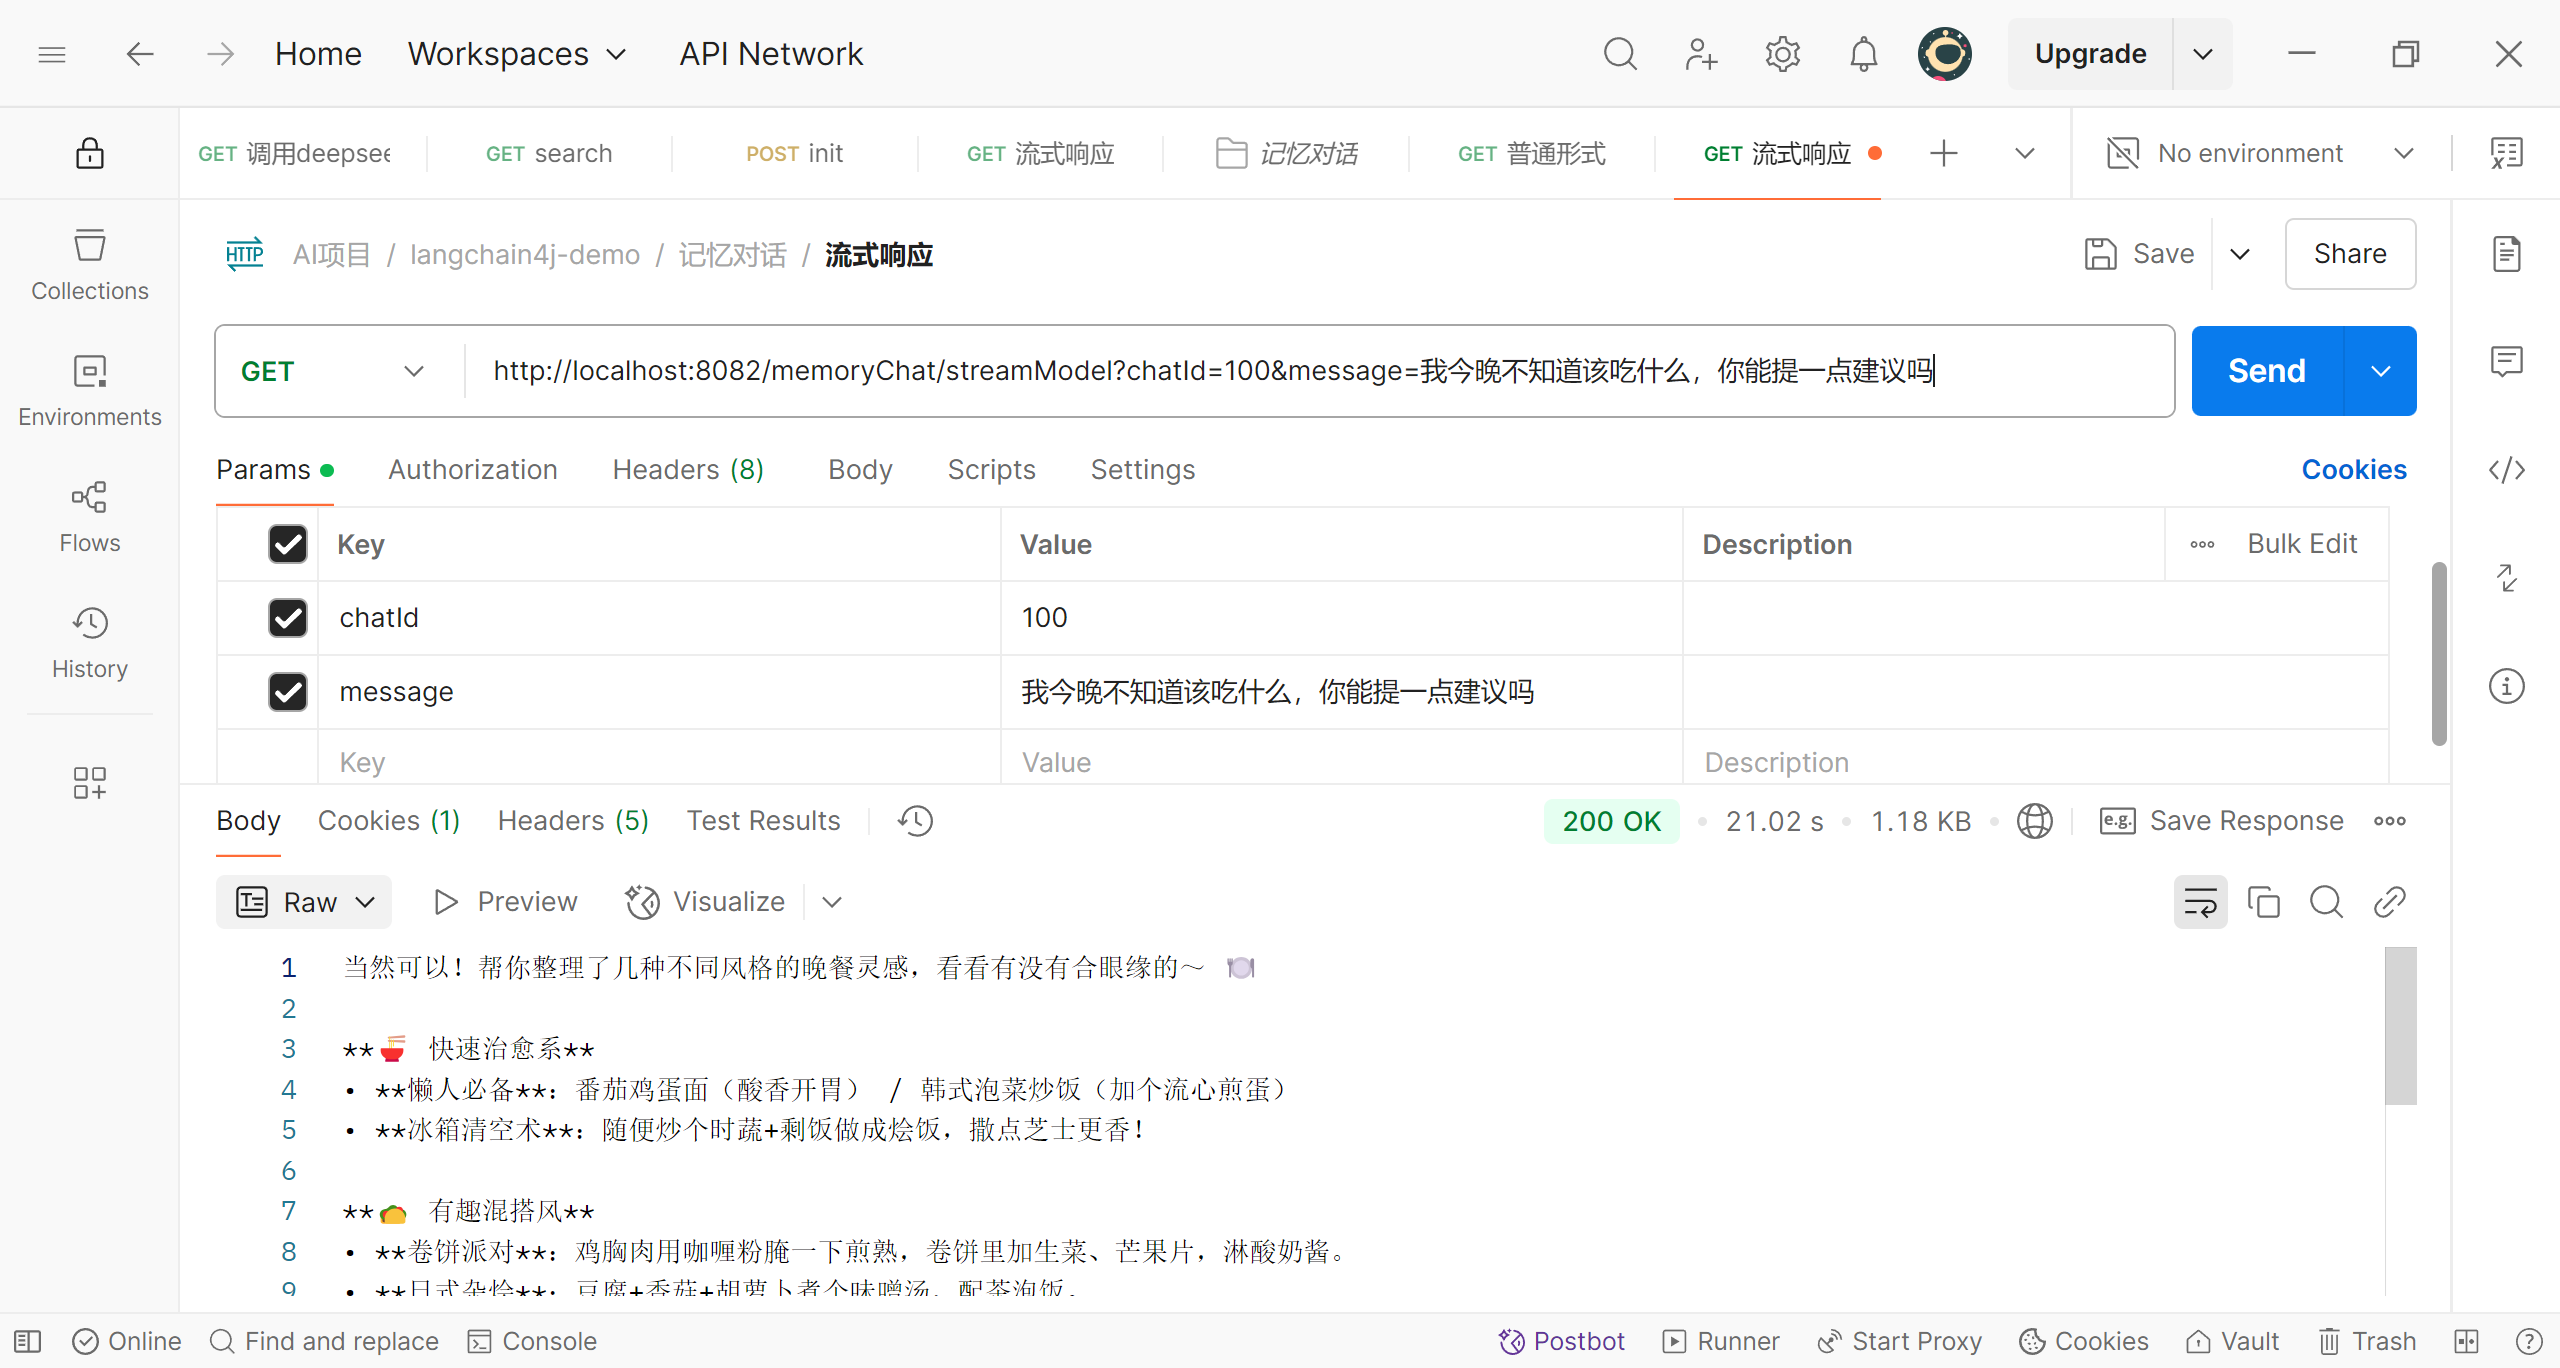Toggle the select-all params checkbox
The height and width of the screenshot is (1368, 2560).
pyautogui.click(x=288, y=544)
